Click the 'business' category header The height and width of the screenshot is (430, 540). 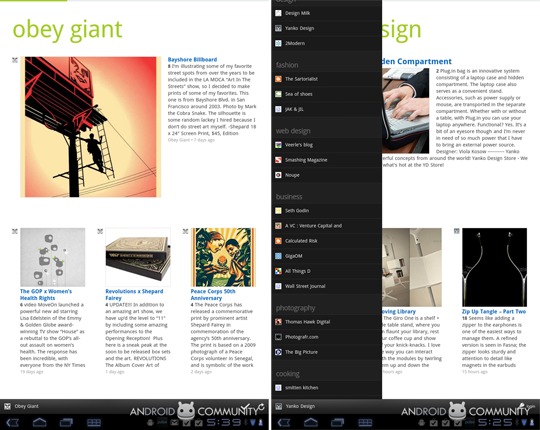(x=289, y=197)
